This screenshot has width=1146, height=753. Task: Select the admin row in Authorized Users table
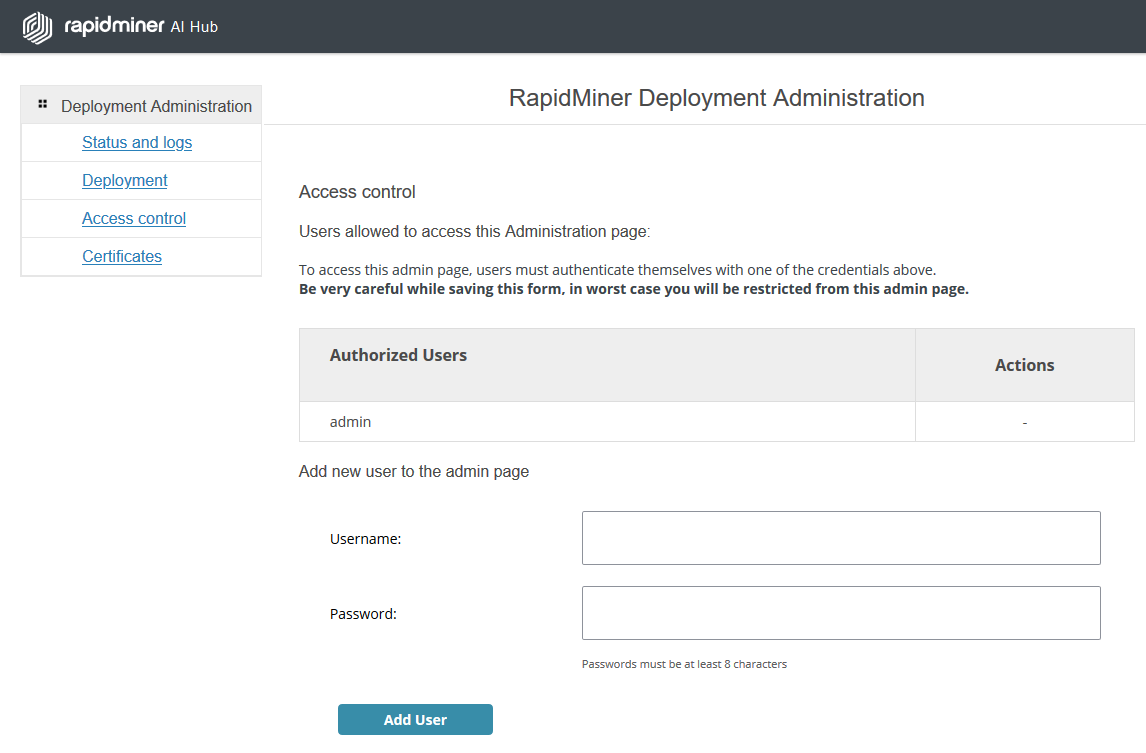350,421
